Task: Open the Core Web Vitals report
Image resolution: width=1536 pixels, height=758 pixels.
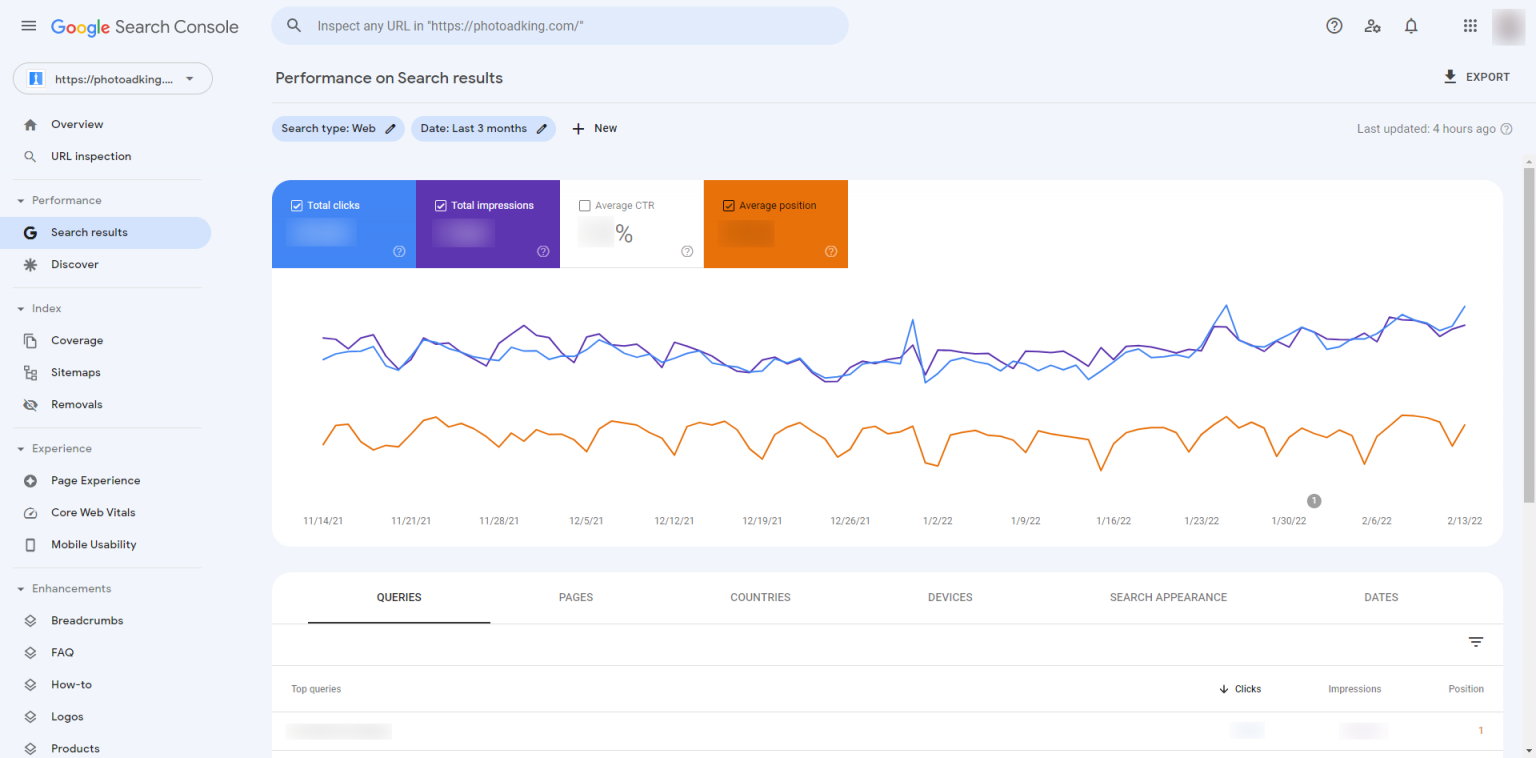Action: 92,512
